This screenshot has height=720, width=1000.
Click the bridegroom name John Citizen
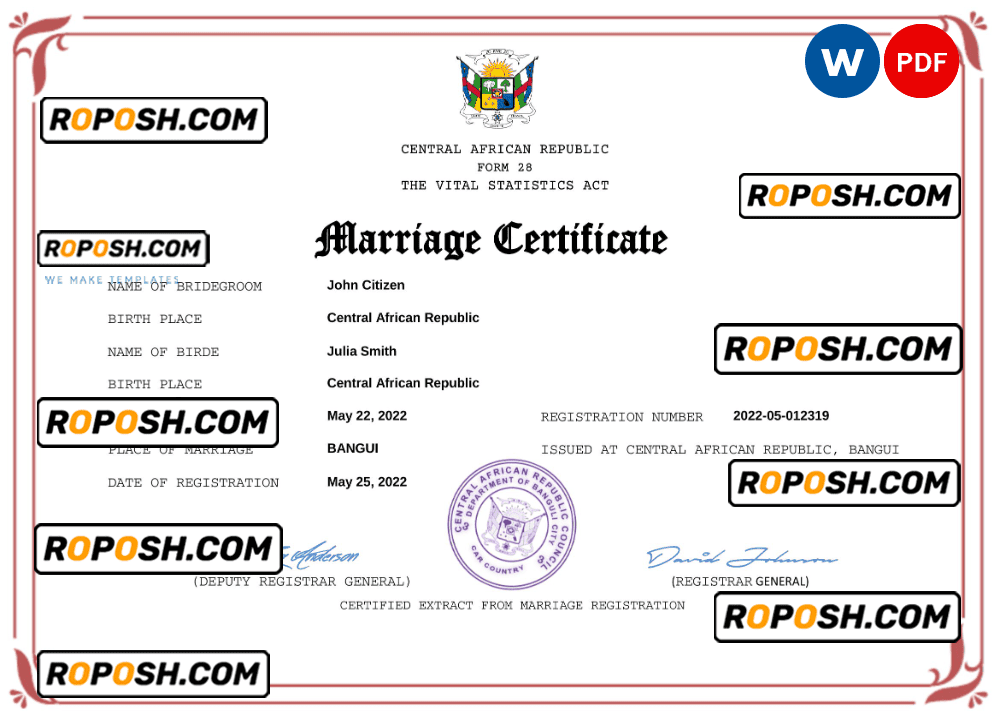(x=366, y=285)
